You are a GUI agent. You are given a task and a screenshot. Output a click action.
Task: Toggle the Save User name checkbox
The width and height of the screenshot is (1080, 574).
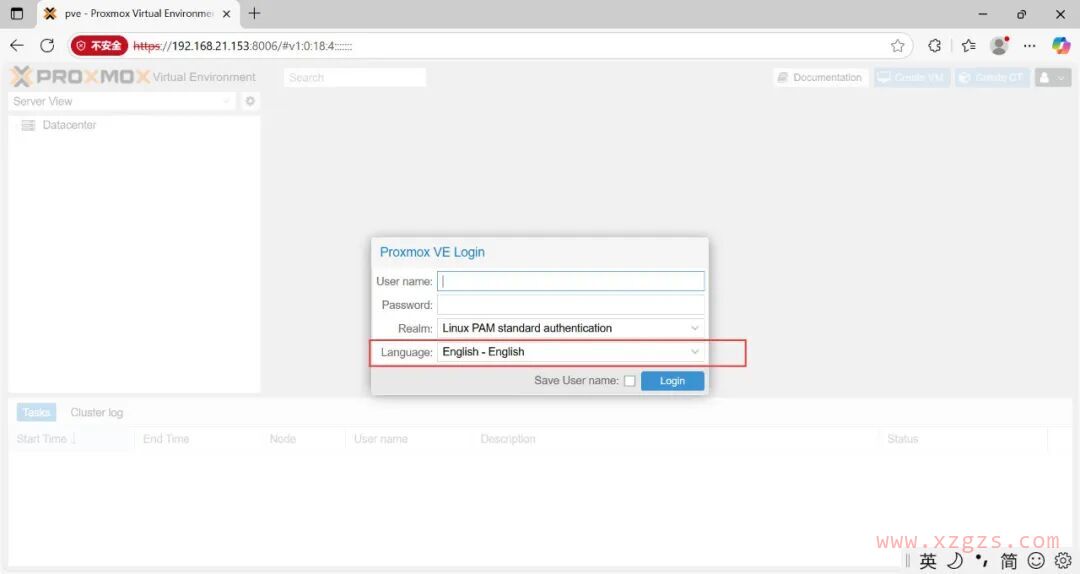point(629,381)
